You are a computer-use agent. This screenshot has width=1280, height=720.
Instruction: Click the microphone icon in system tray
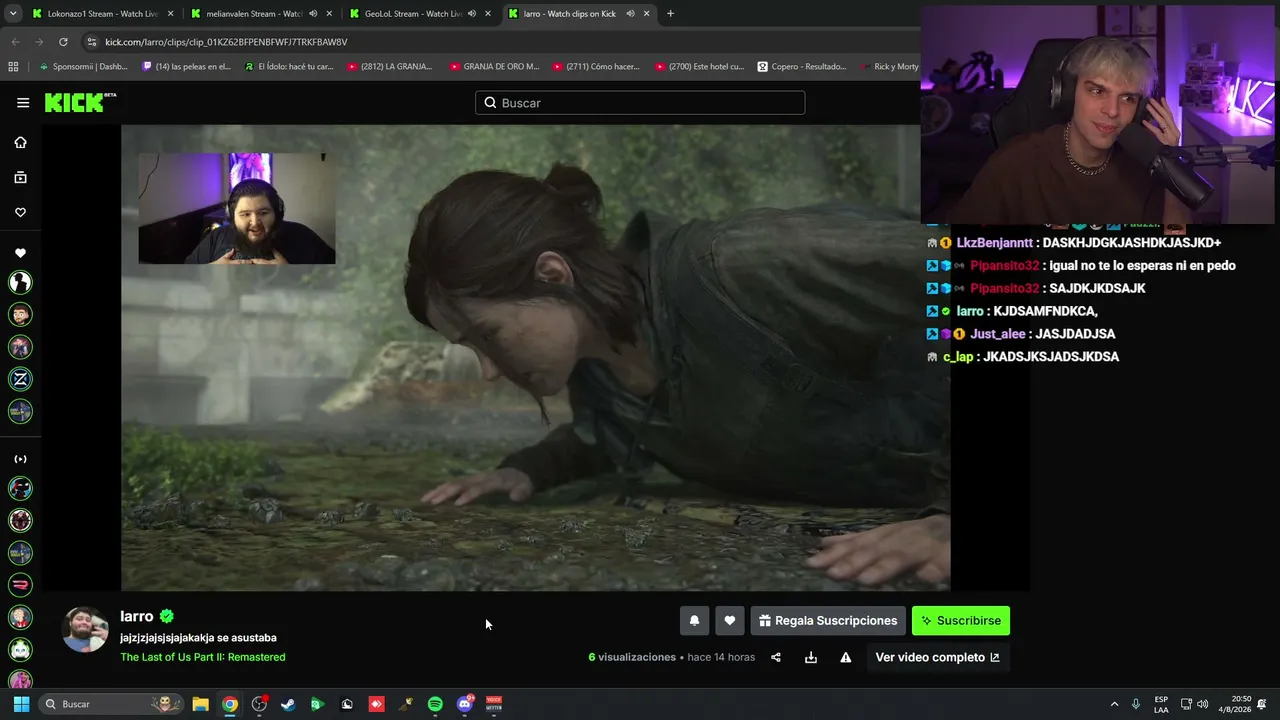pyautogui.click(x=1135, y=704)
